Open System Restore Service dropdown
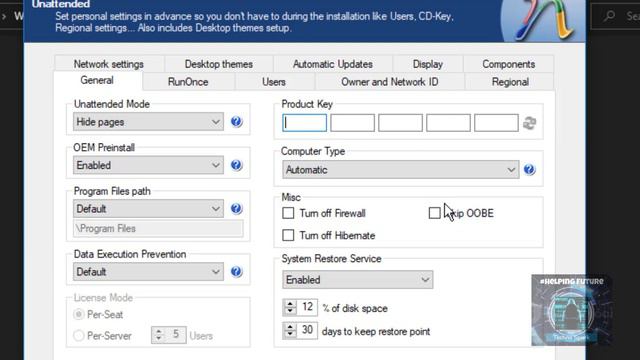The image size is (640, 360). point(358,280)
